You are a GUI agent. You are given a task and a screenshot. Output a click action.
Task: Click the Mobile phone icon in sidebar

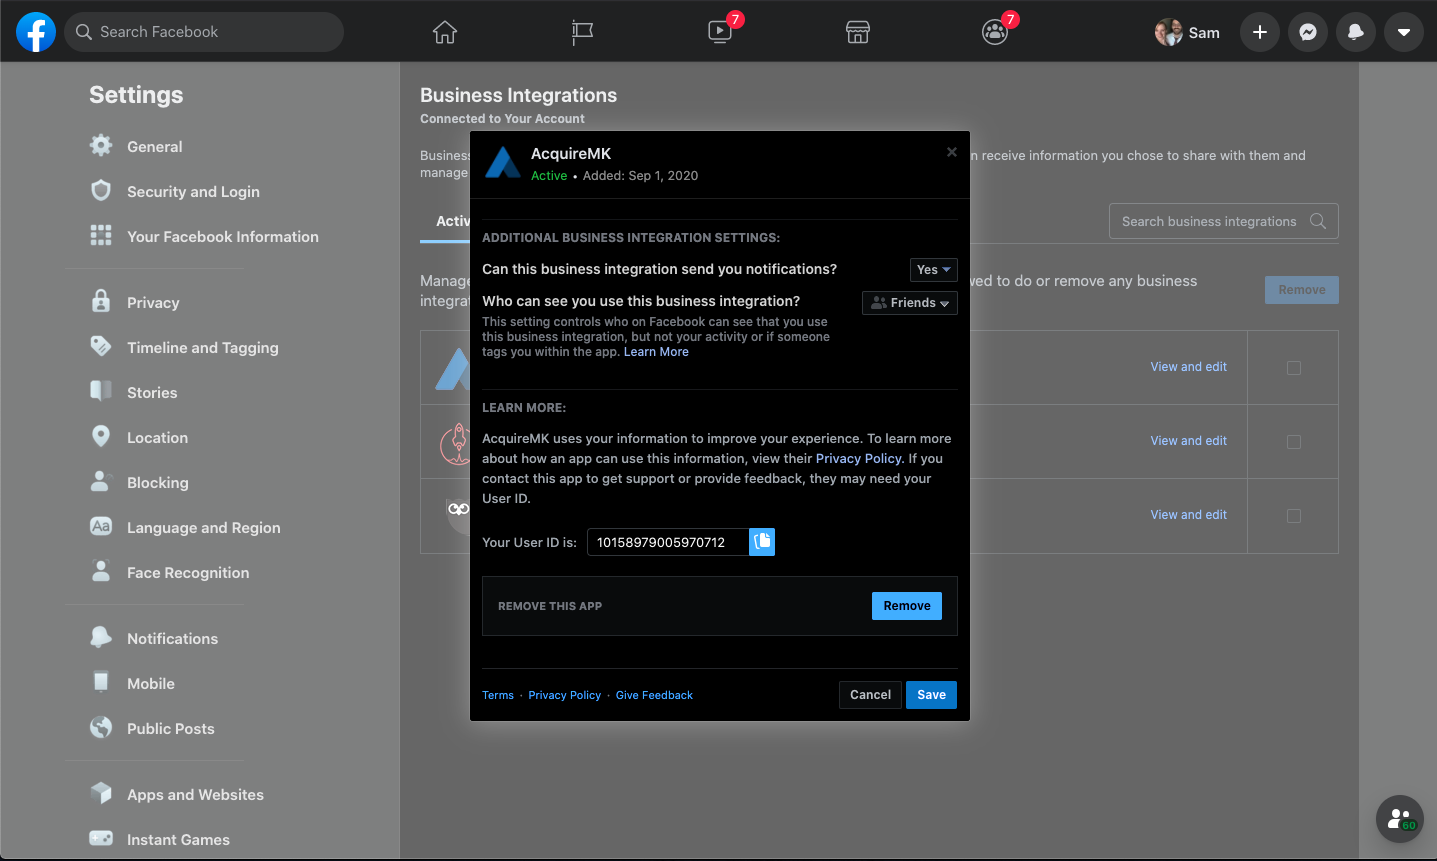coord(101,682)
